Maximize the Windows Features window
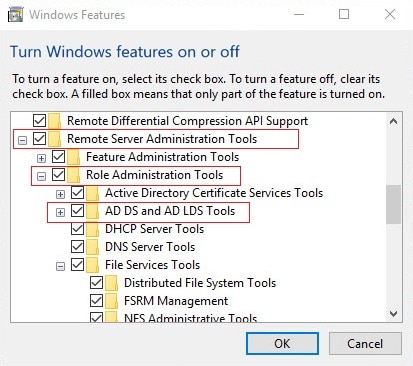 344,14
